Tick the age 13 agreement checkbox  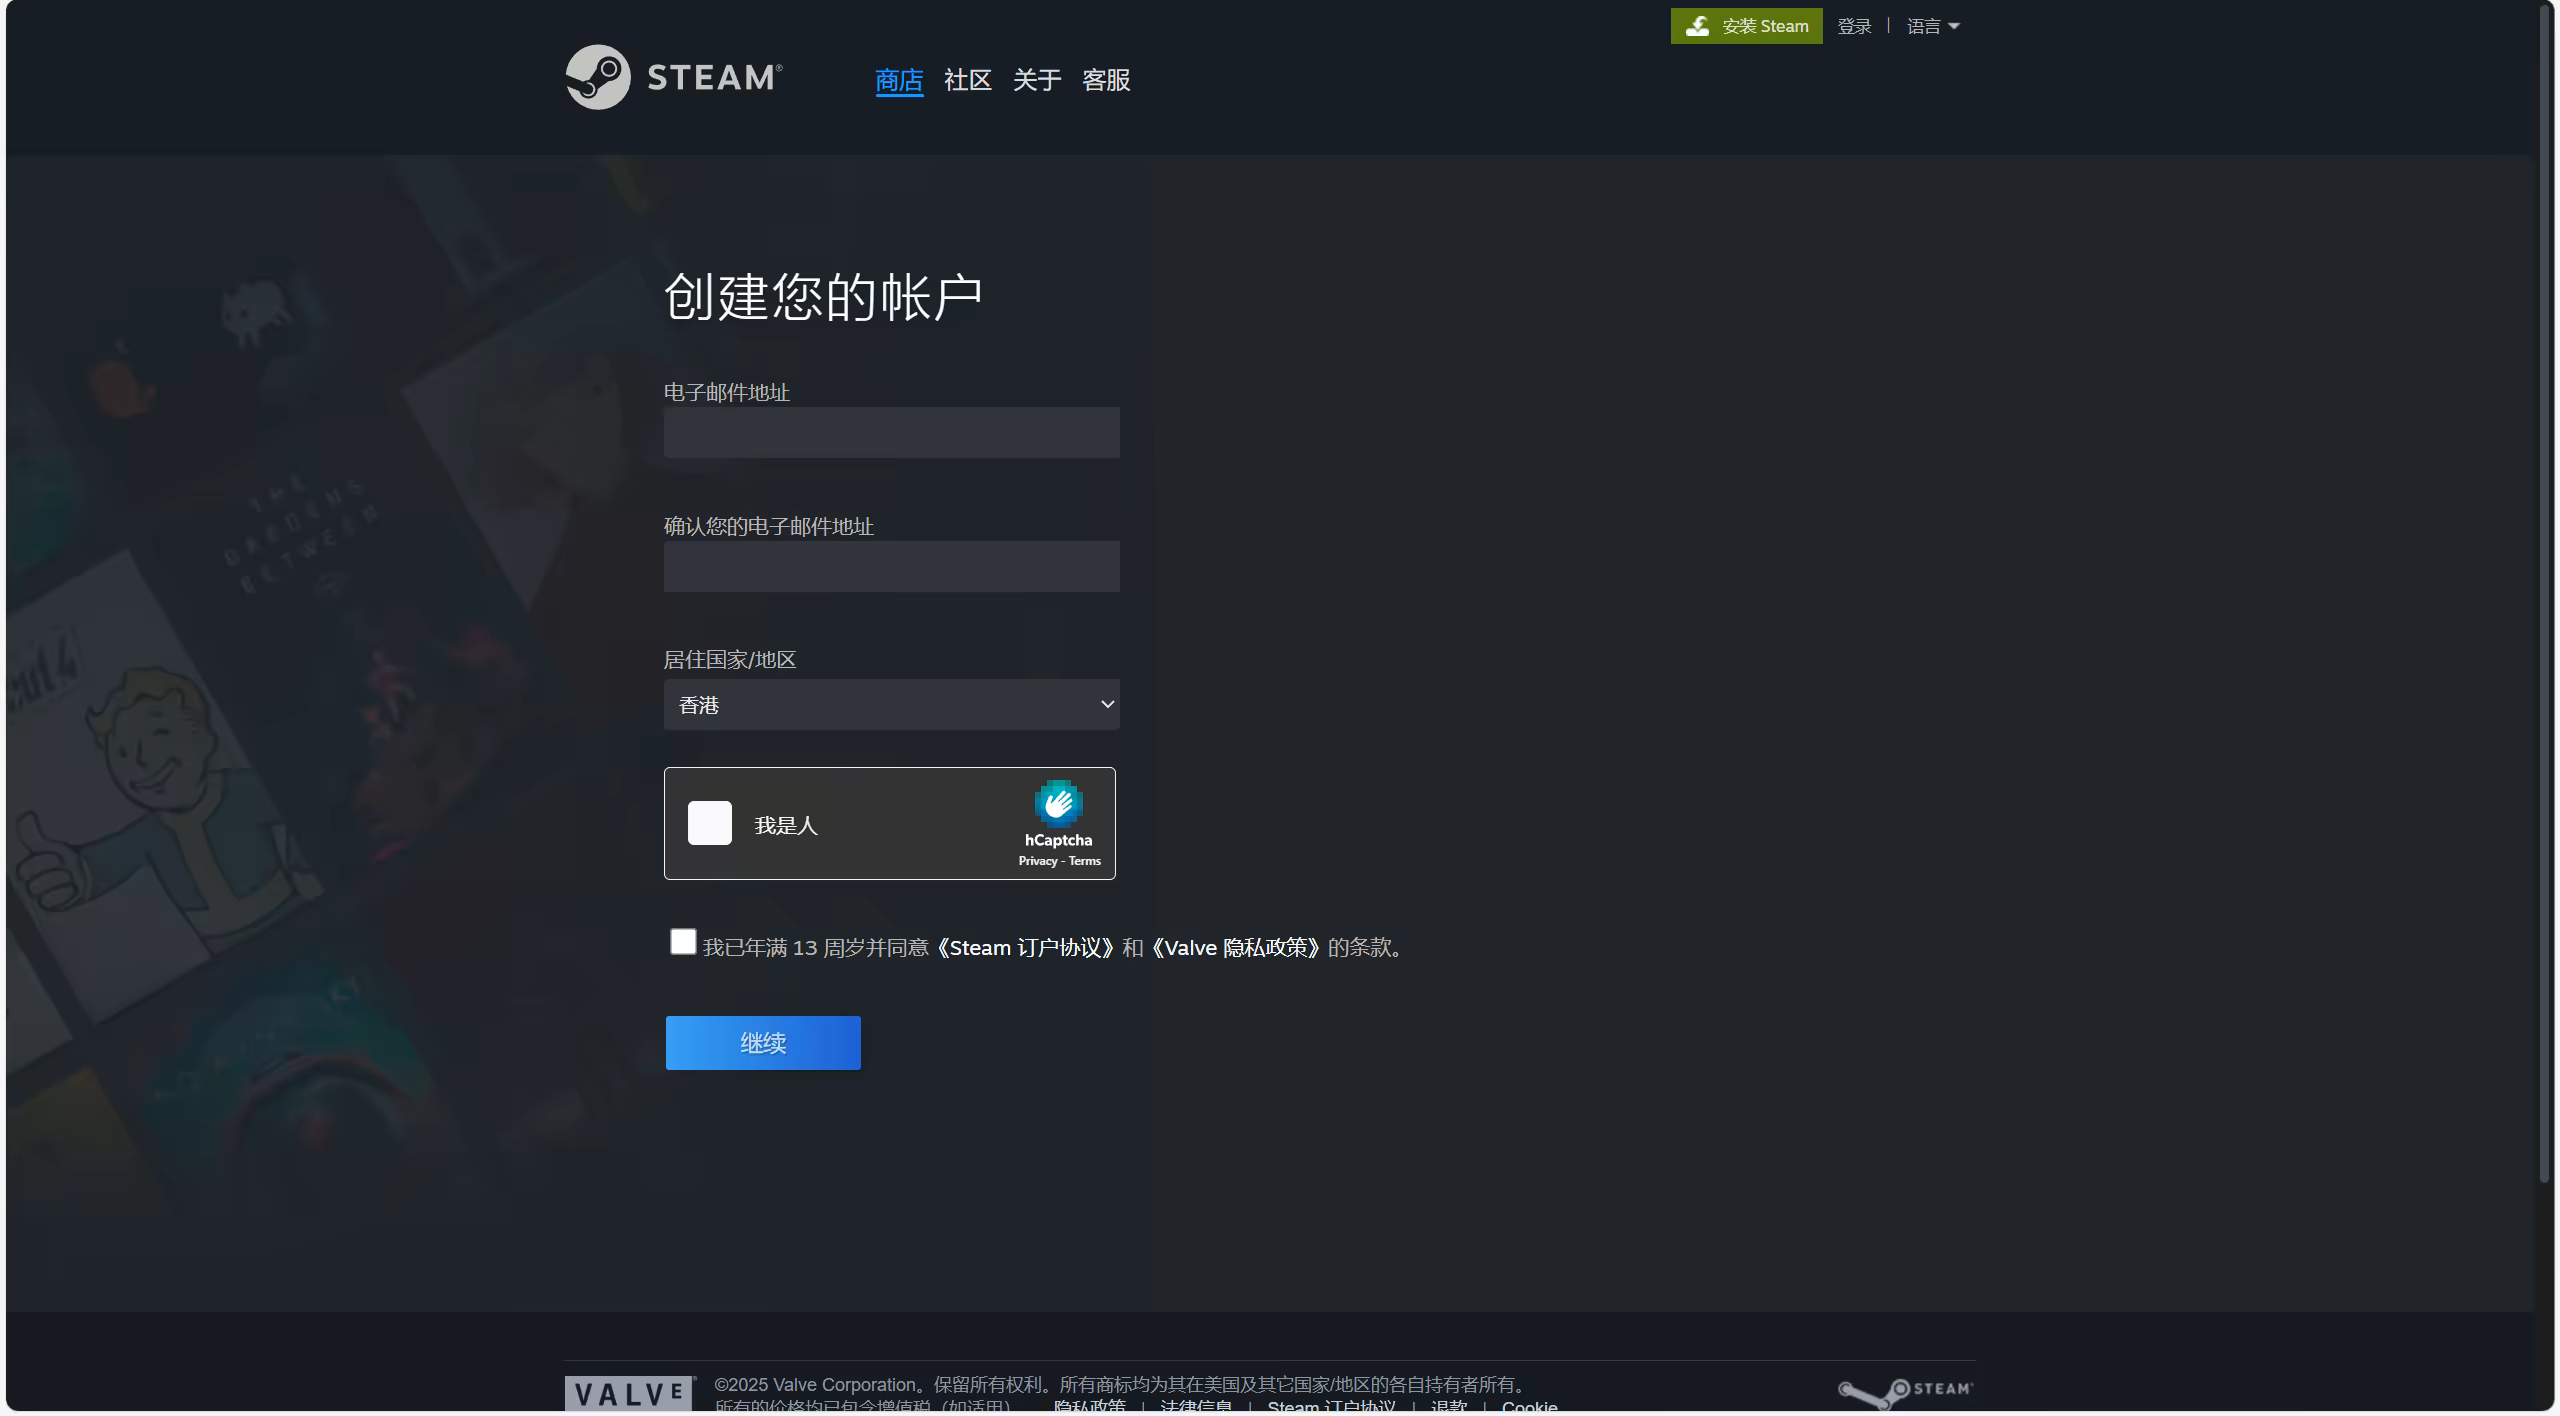(x=683, y=942)
